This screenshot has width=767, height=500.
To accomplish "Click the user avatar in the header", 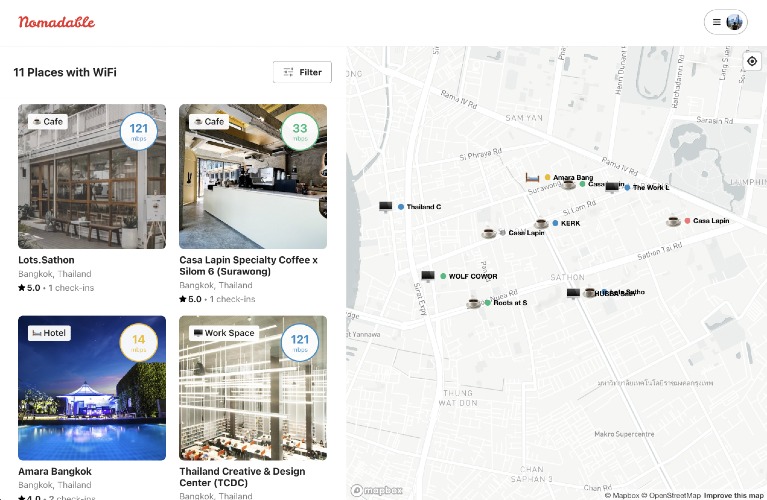I will click(734, 22).
